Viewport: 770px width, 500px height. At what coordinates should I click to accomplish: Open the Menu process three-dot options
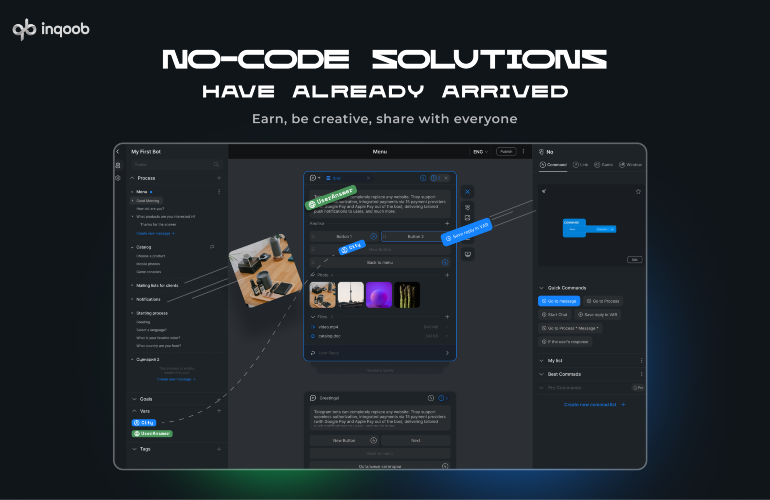tap(219, 192)
